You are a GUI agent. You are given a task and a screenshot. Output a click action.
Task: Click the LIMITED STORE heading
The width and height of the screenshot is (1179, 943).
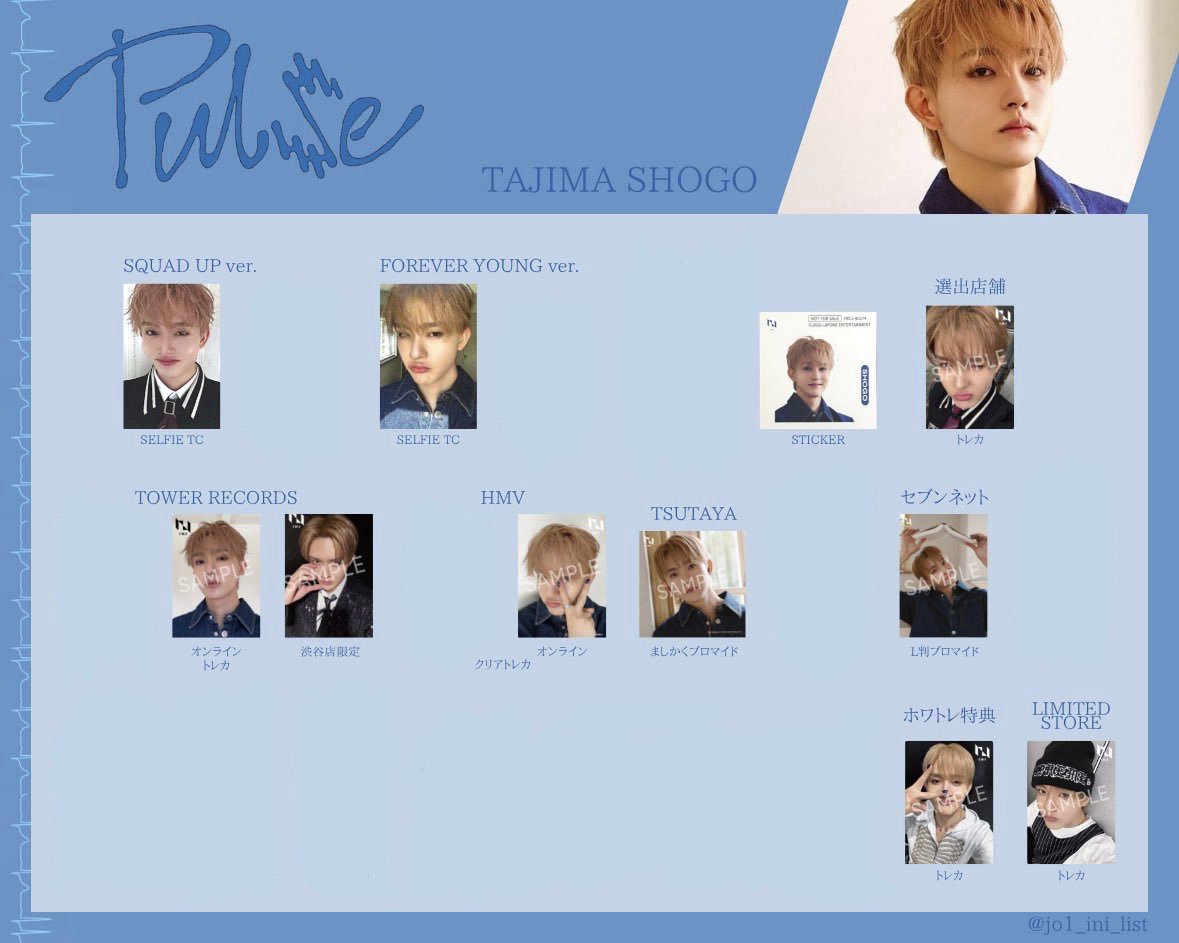click(x=1071, y=715)
